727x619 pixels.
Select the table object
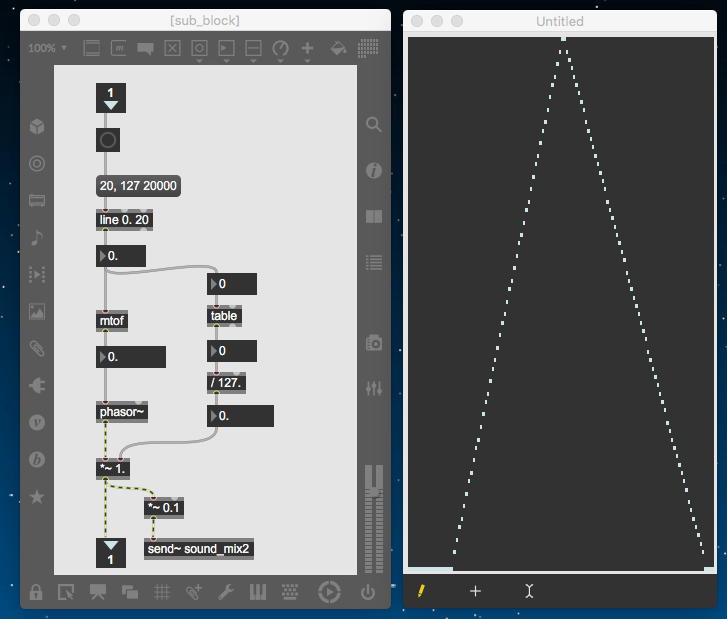click(x=224, y=316)
